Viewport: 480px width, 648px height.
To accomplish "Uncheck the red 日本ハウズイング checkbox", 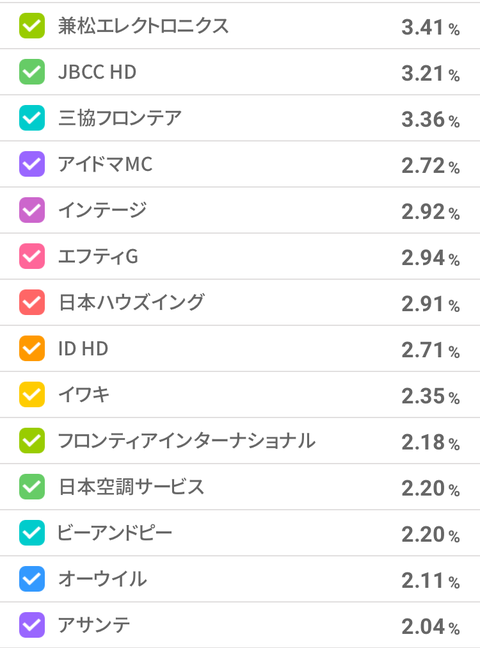I will (32, 302).
